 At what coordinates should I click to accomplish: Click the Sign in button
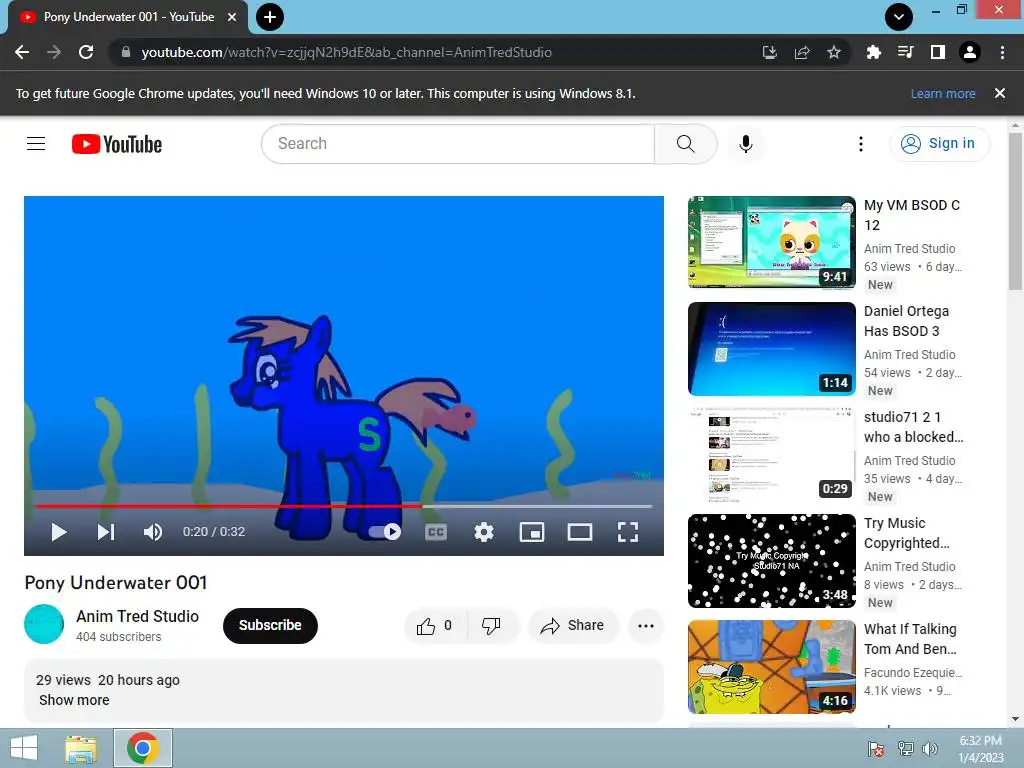point(939,144)
